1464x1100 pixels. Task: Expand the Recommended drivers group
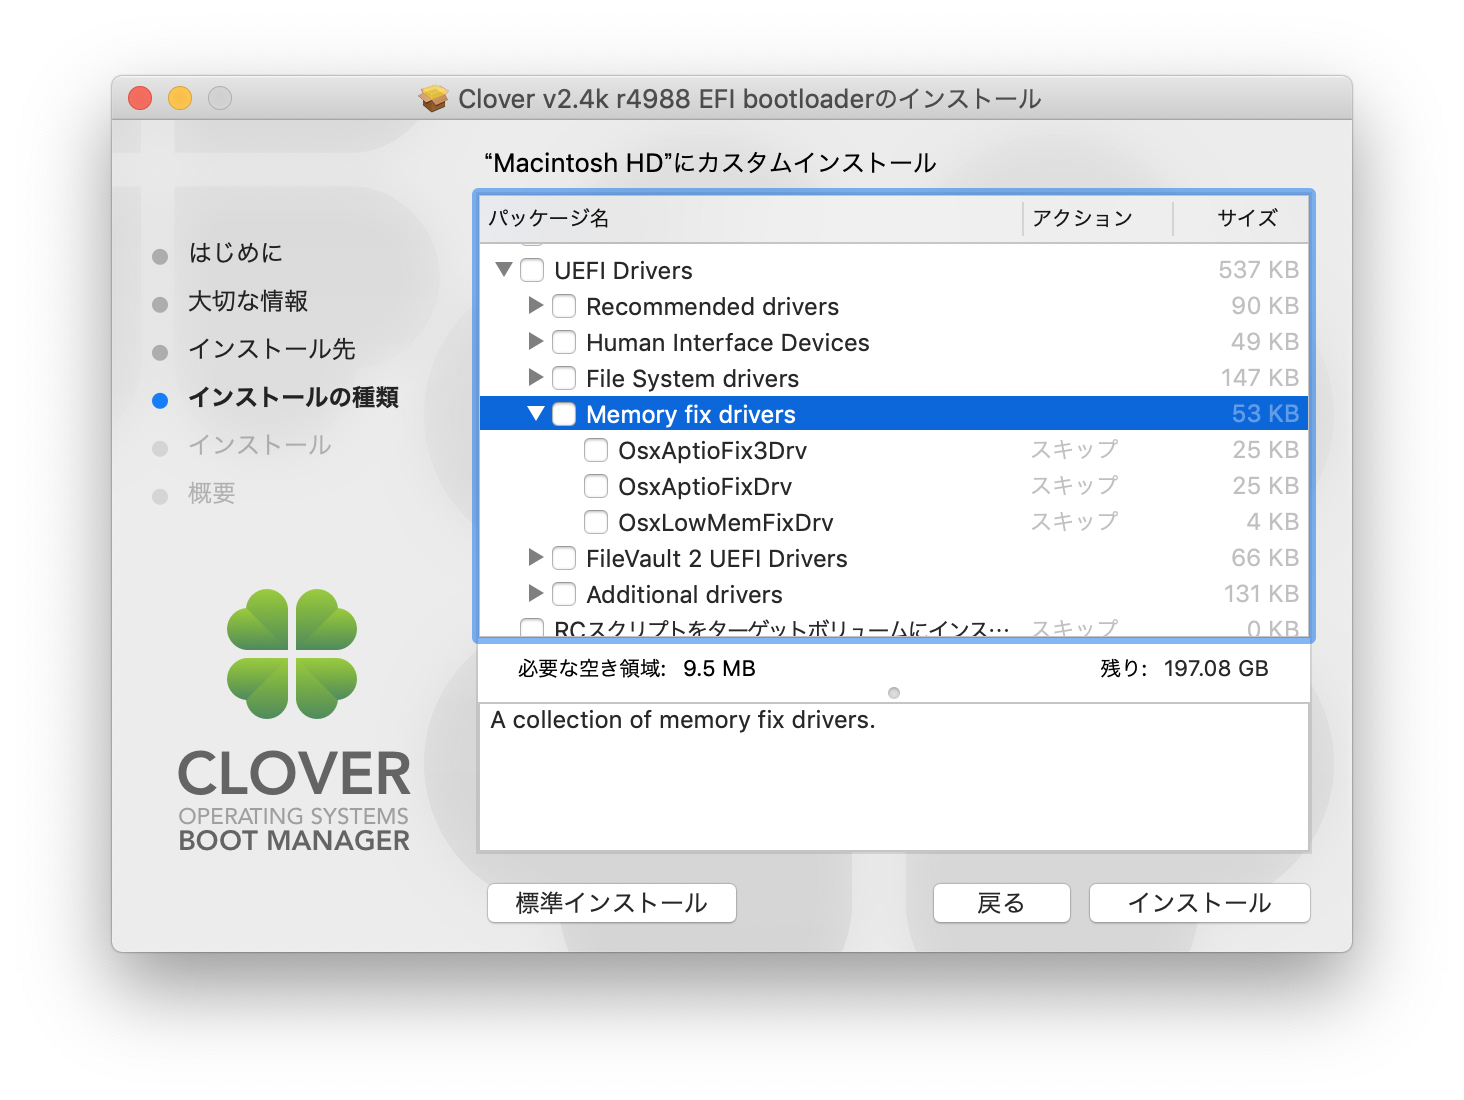tap(536, 305)
